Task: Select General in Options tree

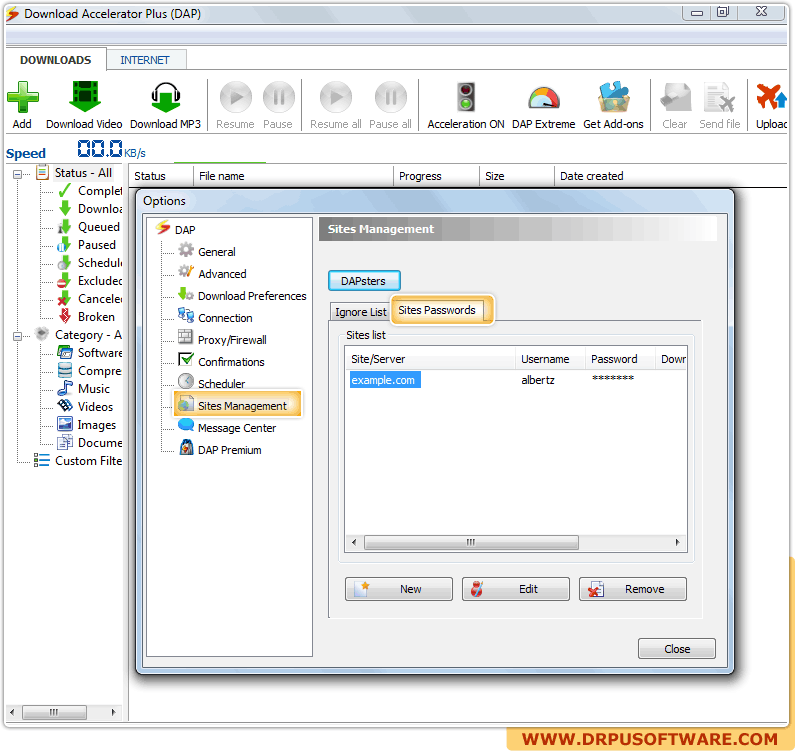Action: [207, 252]
